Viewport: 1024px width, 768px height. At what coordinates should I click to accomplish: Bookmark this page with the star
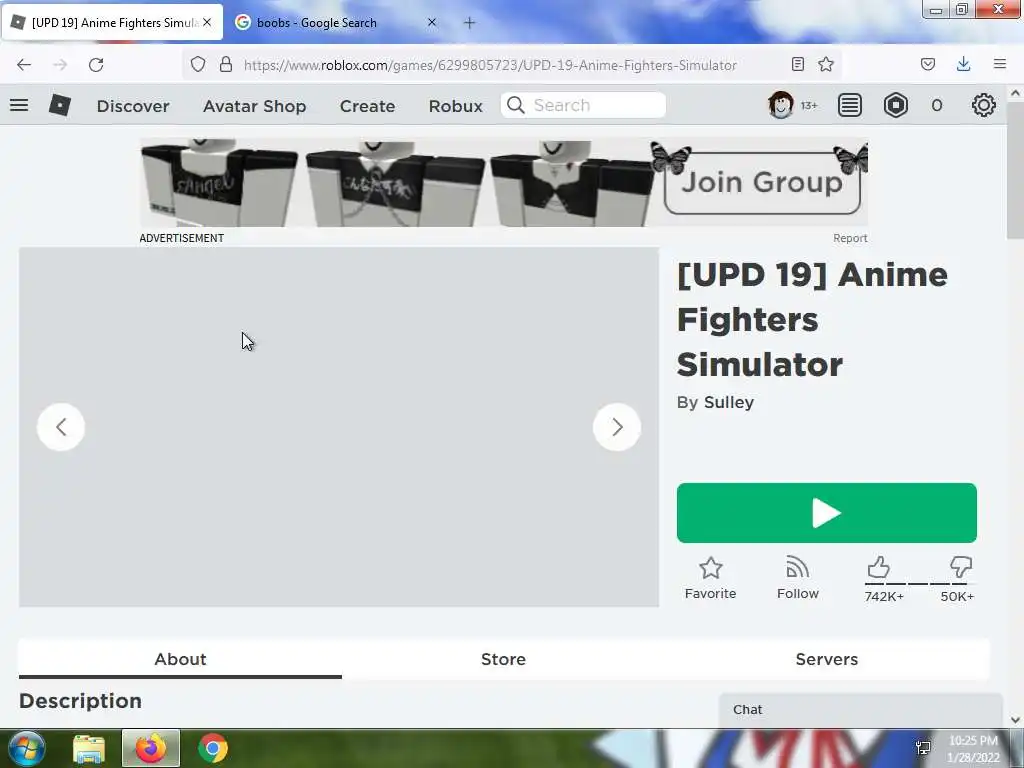tap(826, 64)
